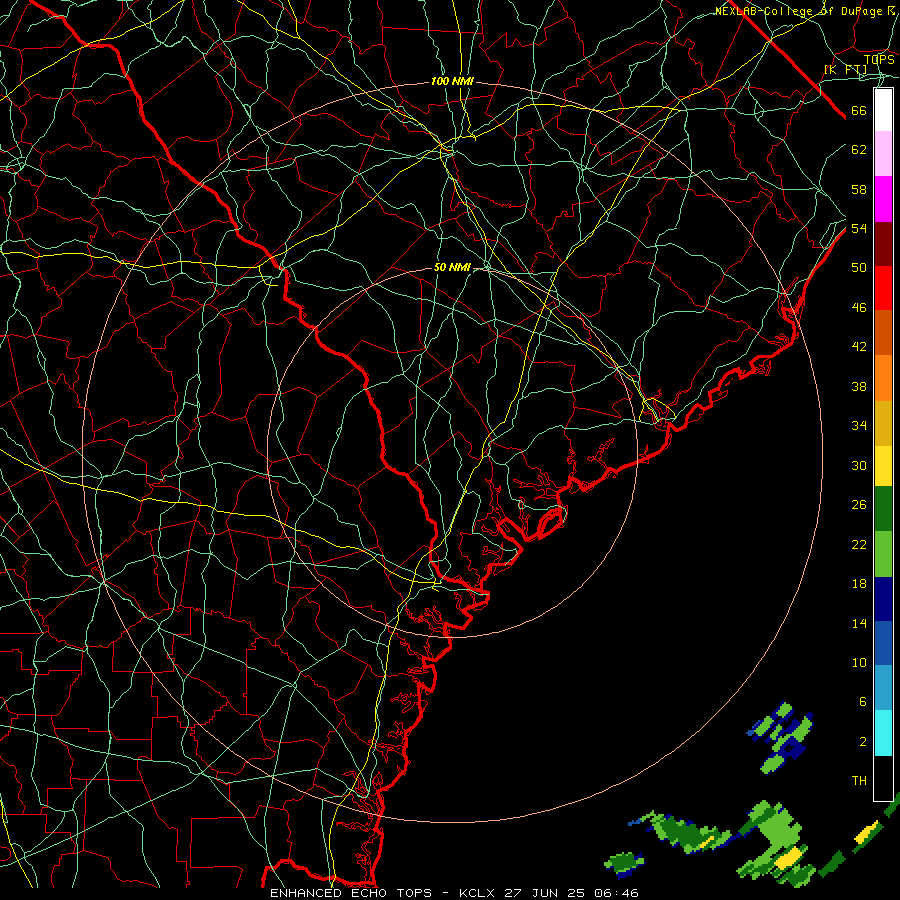Click the yellow 34 kft legend swatch

tap(883, 466)
